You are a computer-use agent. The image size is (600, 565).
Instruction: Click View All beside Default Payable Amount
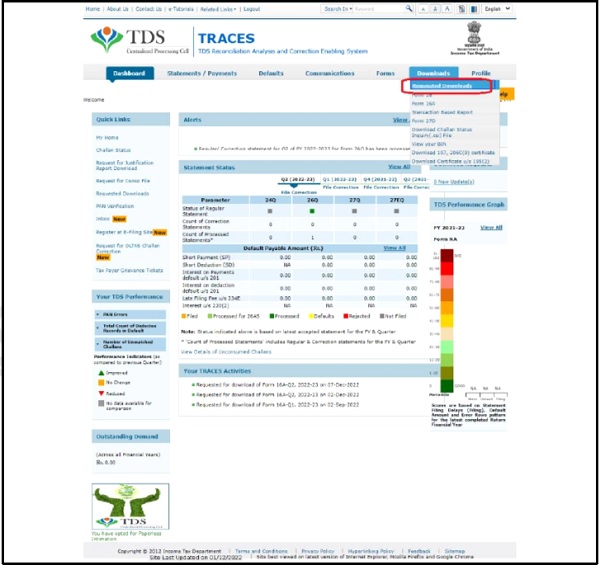coord(394,248)
